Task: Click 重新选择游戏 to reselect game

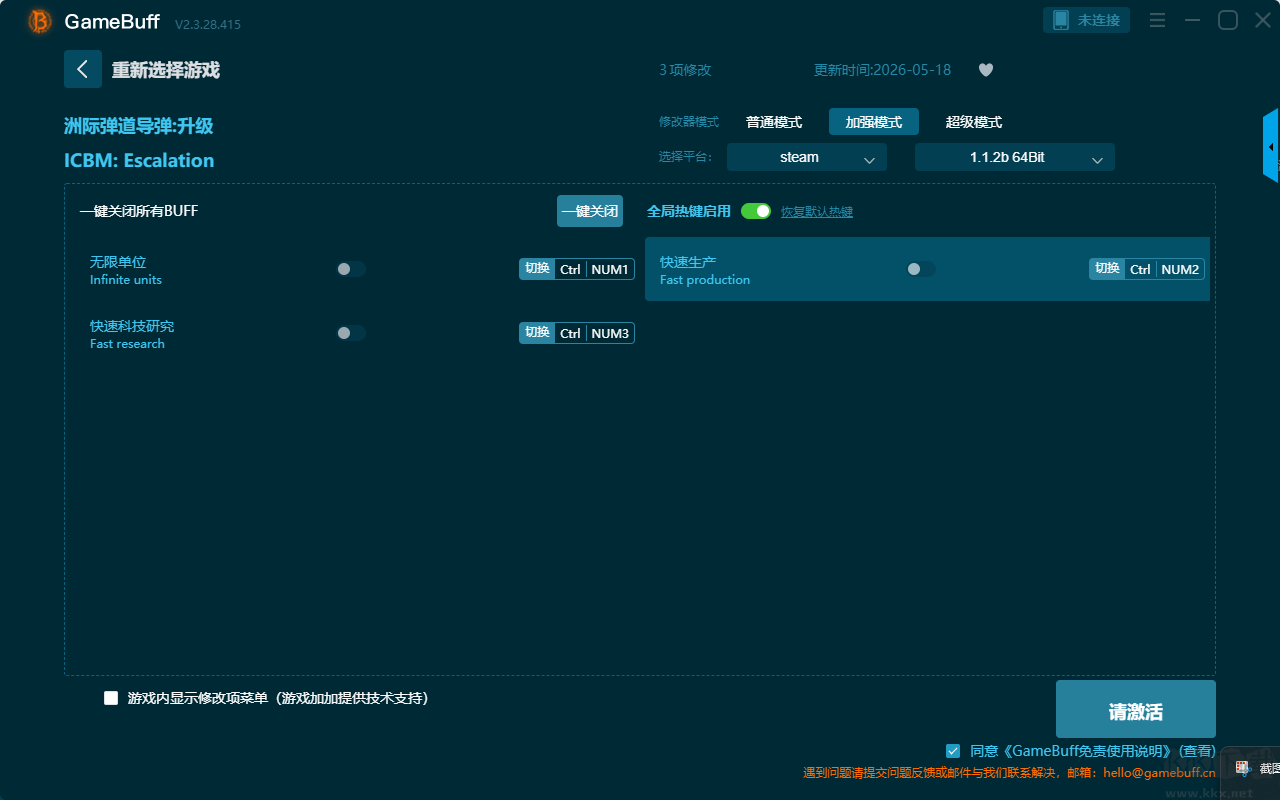Action: (x=166, y=70)
